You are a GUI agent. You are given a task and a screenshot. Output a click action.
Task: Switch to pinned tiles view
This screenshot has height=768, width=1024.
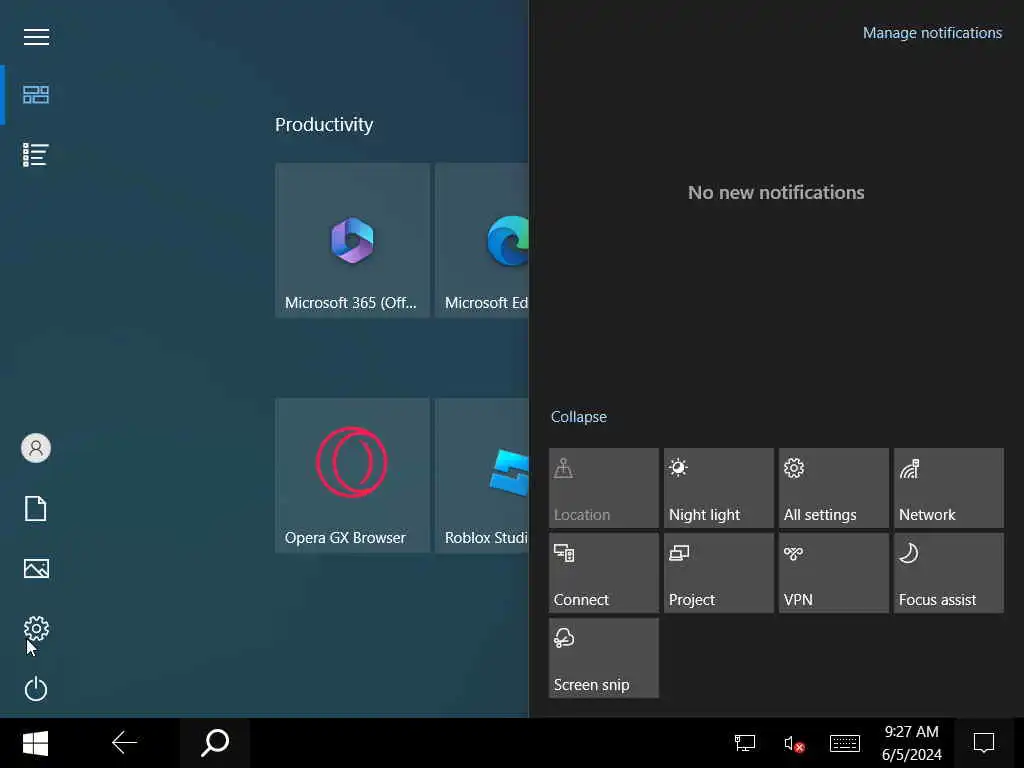[x=36, y=95]
